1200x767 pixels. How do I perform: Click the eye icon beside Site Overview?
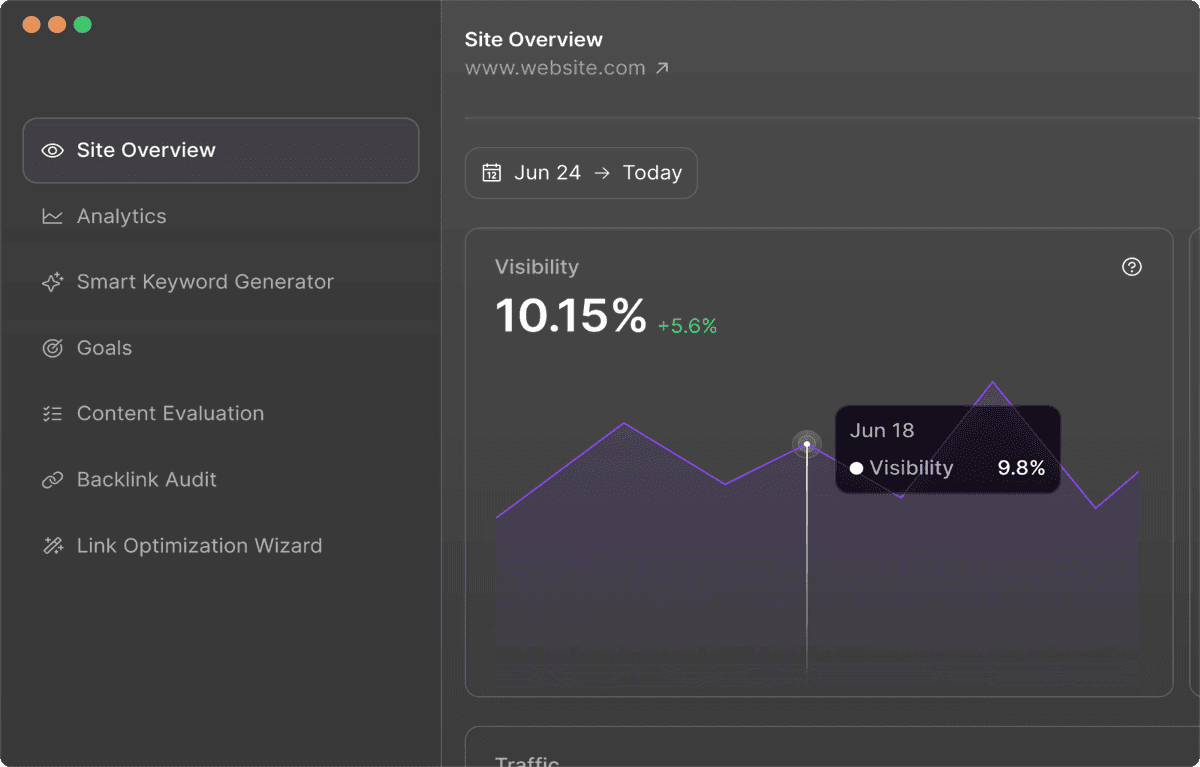[x=52, y=151]
